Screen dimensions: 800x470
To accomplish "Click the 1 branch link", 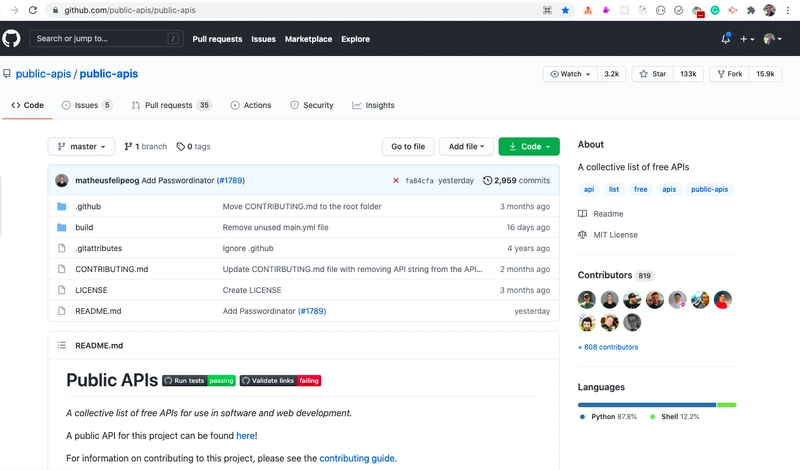I will coord(145,146).
